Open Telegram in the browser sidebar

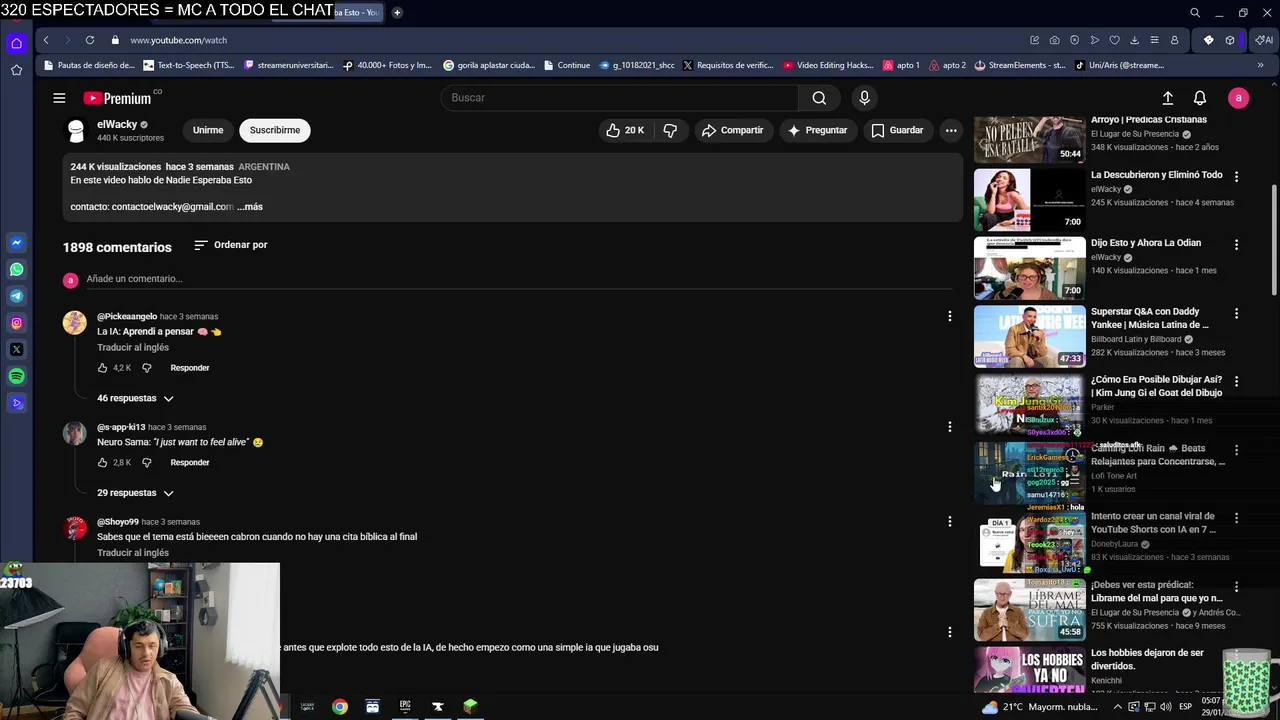pyautogui.click(x=16, y=296)
